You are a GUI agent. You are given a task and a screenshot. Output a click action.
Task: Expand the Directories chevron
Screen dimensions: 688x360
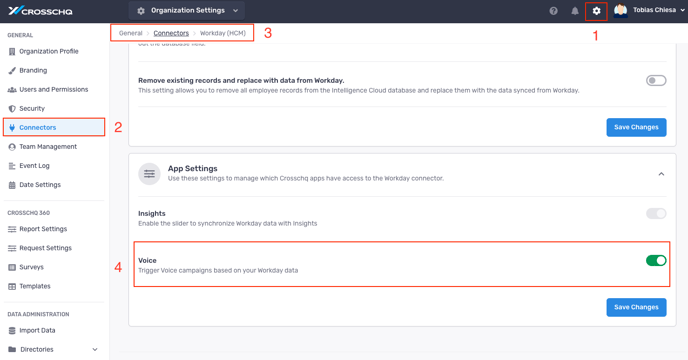95,349
